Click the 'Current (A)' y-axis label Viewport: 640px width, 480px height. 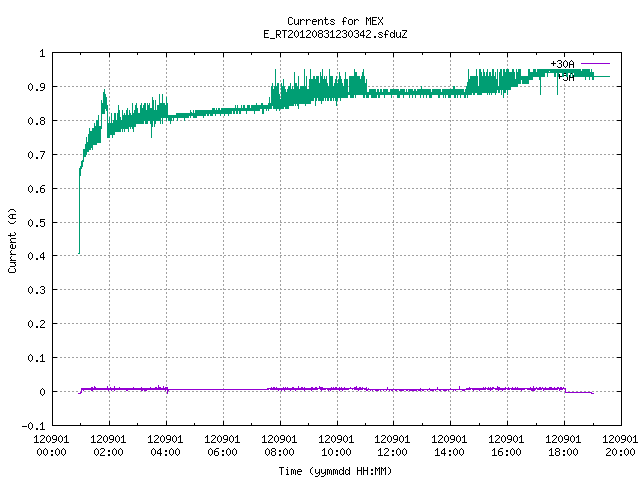(12, 240)
